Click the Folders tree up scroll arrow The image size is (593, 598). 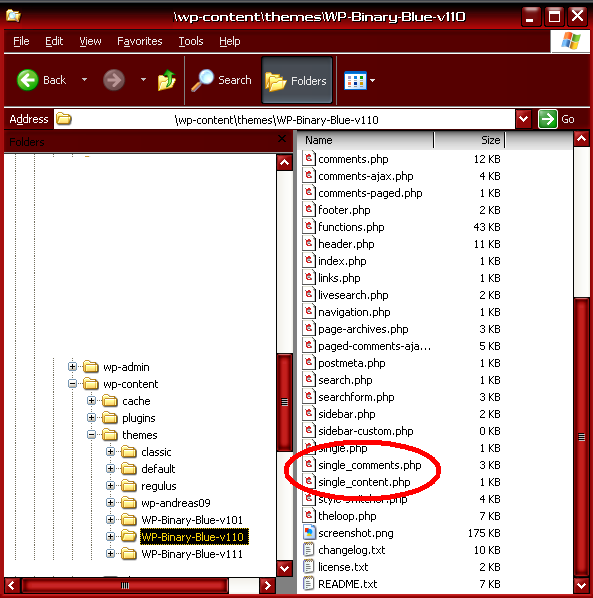[x=284, y=163]
